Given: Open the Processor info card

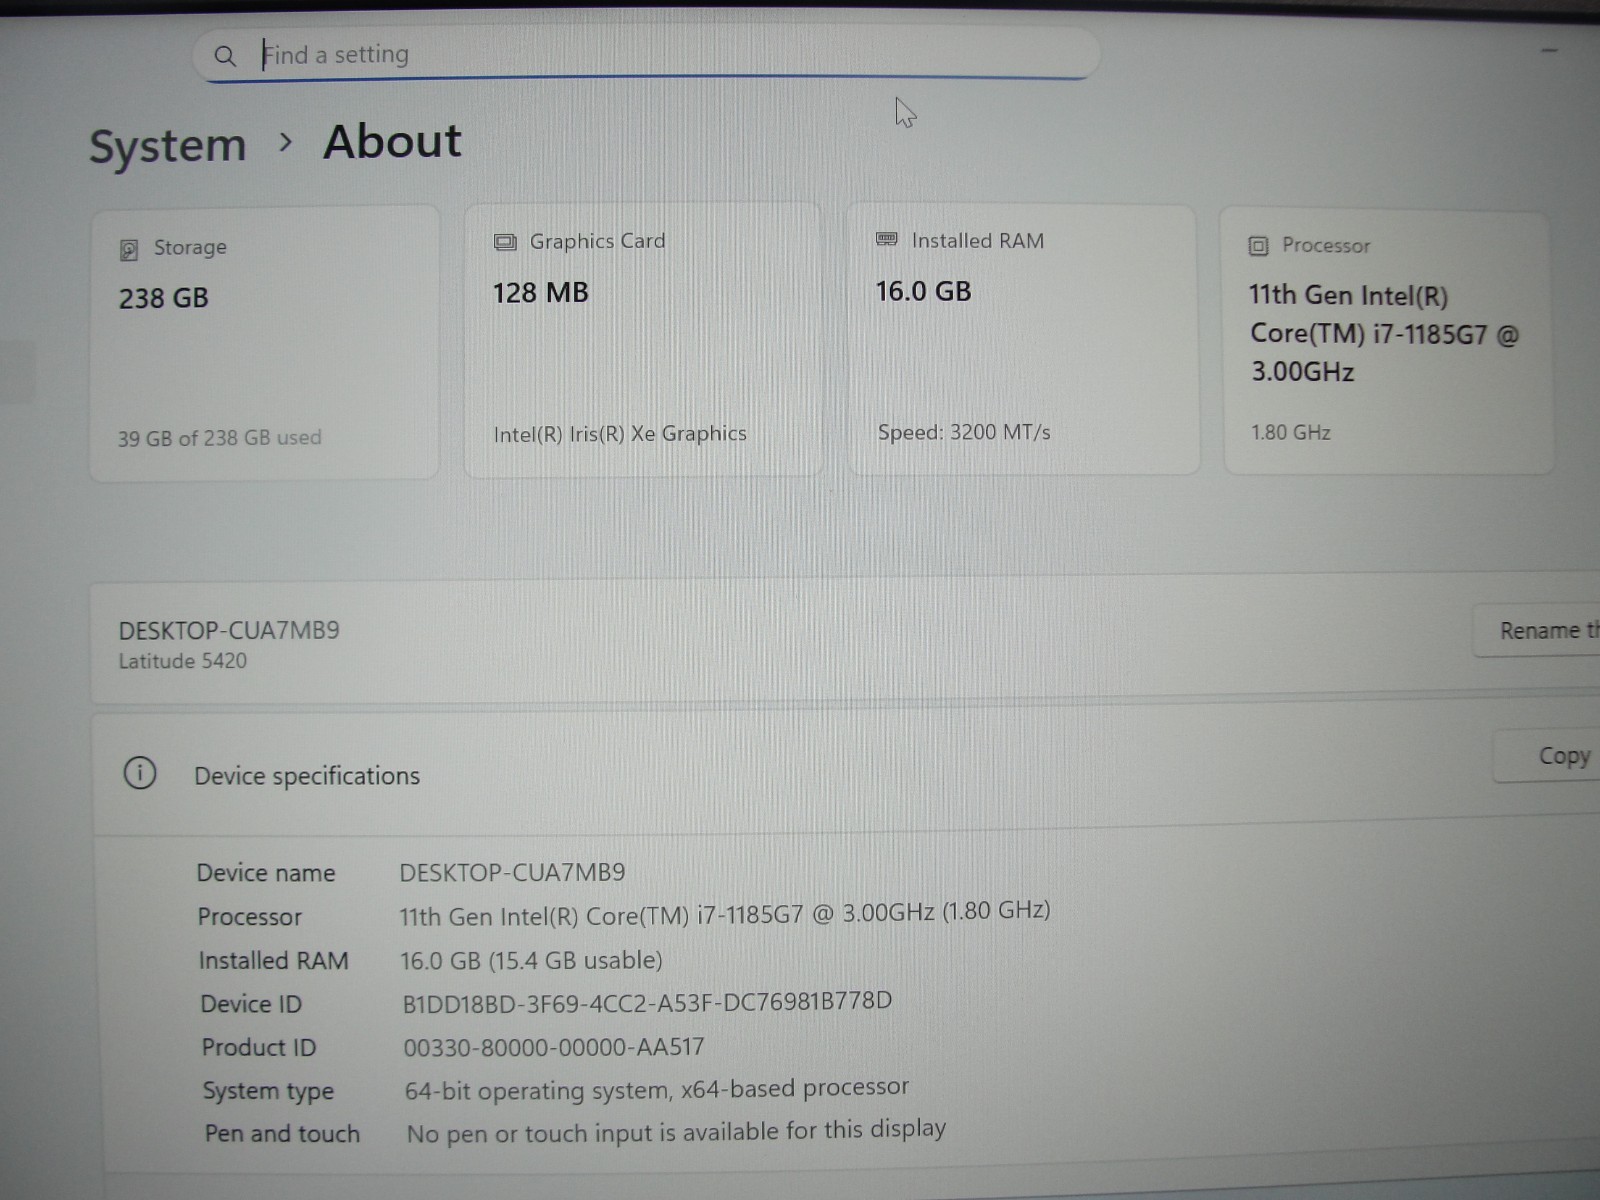Looking at the screenshot, I should pyautogui.click(x=1387, y=341).
